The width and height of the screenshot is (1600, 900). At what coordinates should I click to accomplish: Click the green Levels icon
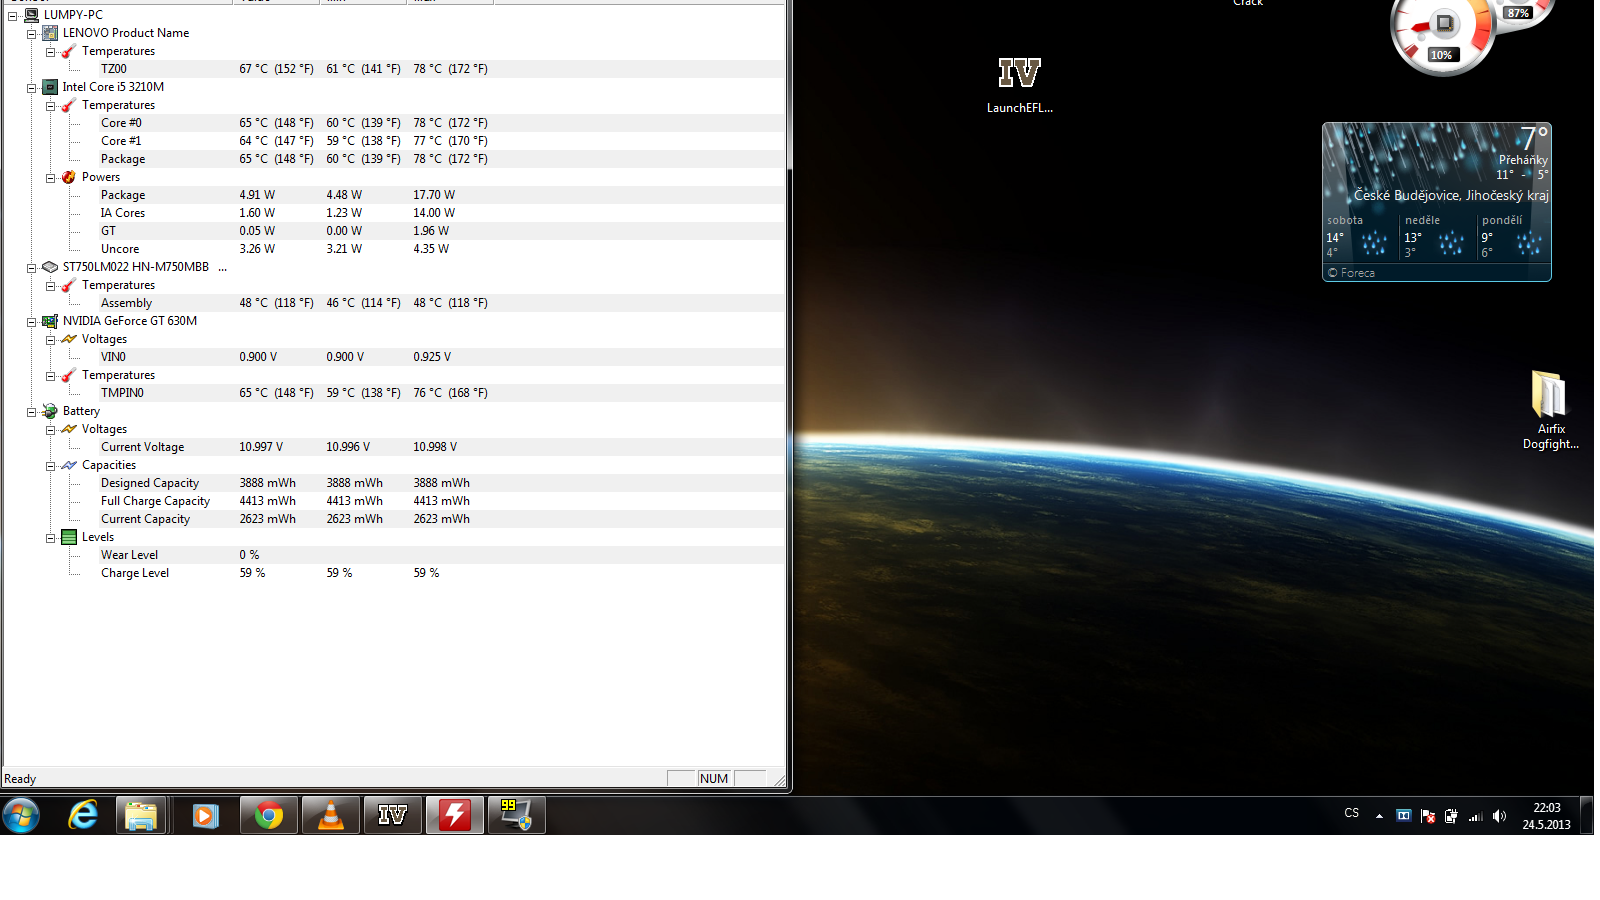69,537
